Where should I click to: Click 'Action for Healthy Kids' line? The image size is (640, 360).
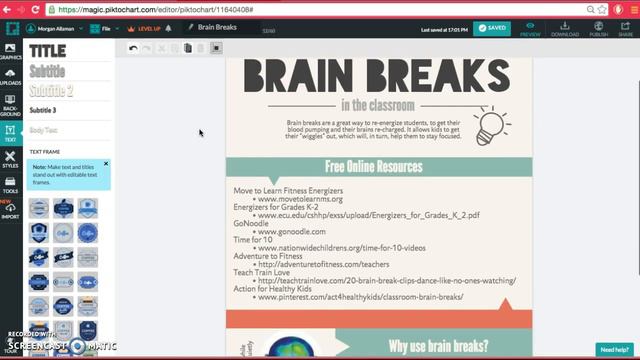coord(272,289)
